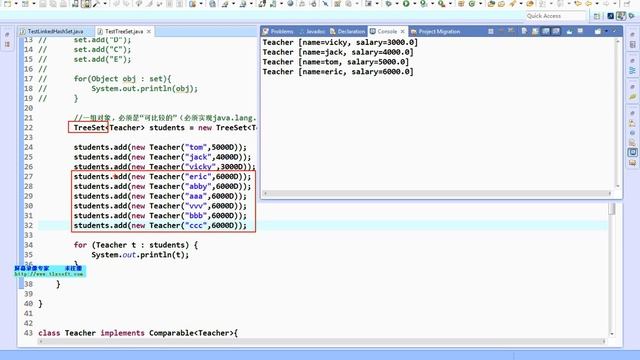Open the Javadoc view tab
640x360 pixels.
pos(312,31)
